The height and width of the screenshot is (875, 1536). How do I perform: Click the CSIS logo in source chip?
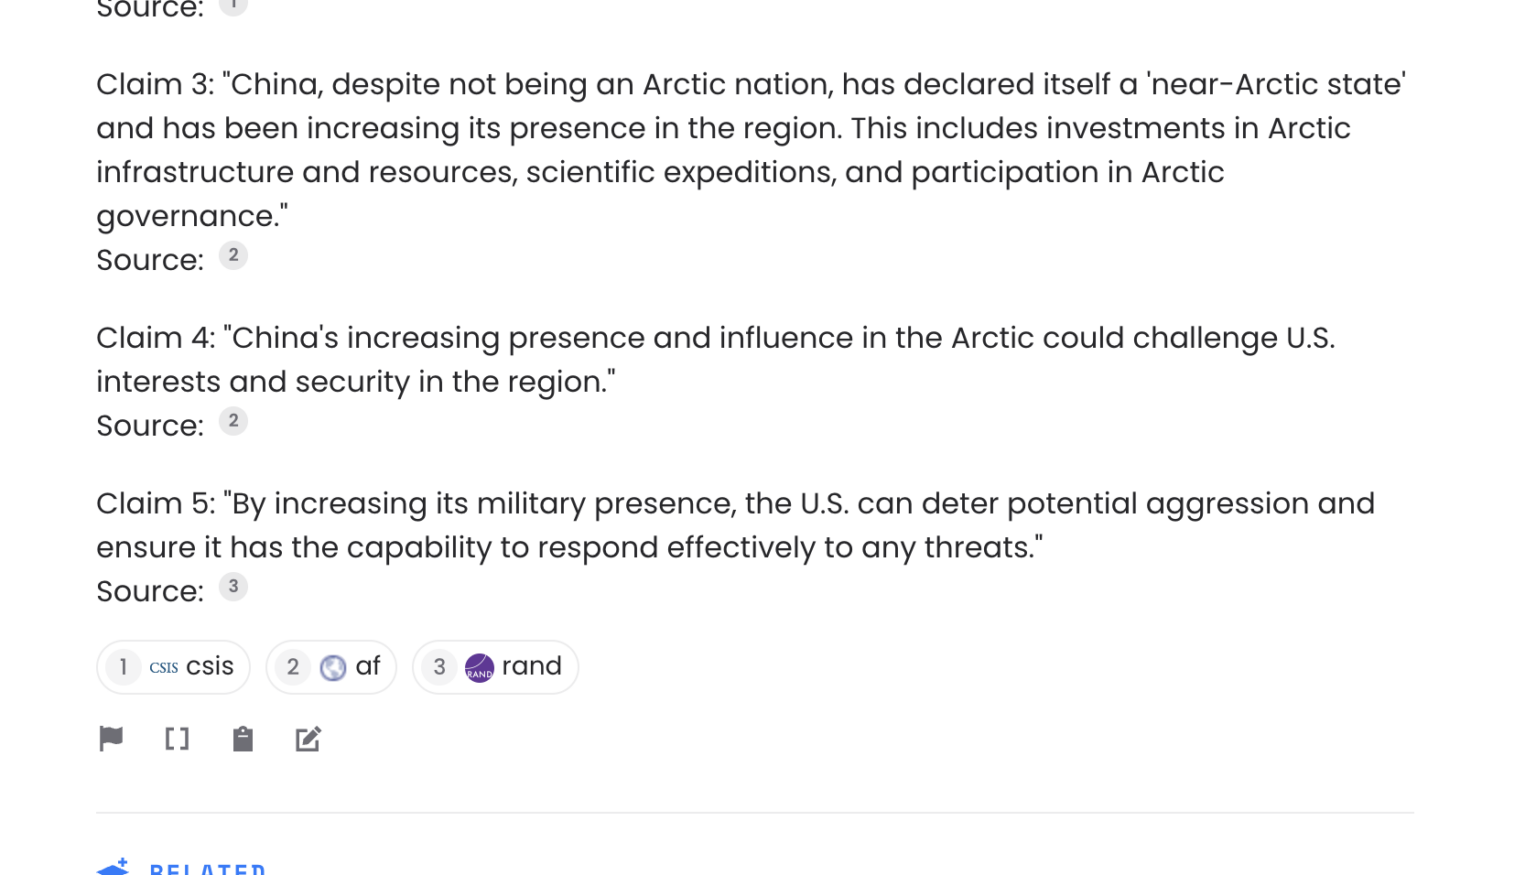coord(164,667)
